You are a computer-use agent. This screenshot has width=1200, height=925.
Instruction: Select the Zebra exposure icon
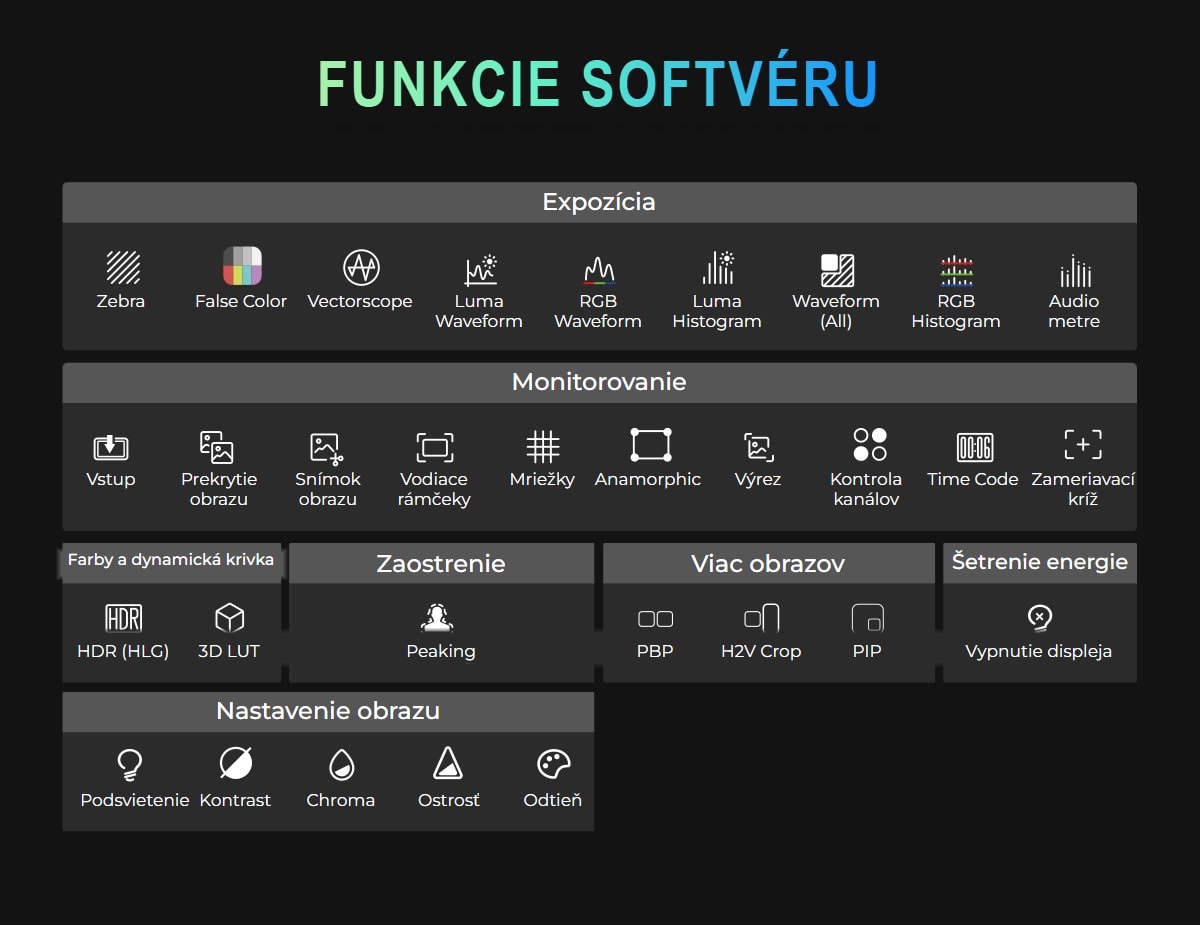122,267
